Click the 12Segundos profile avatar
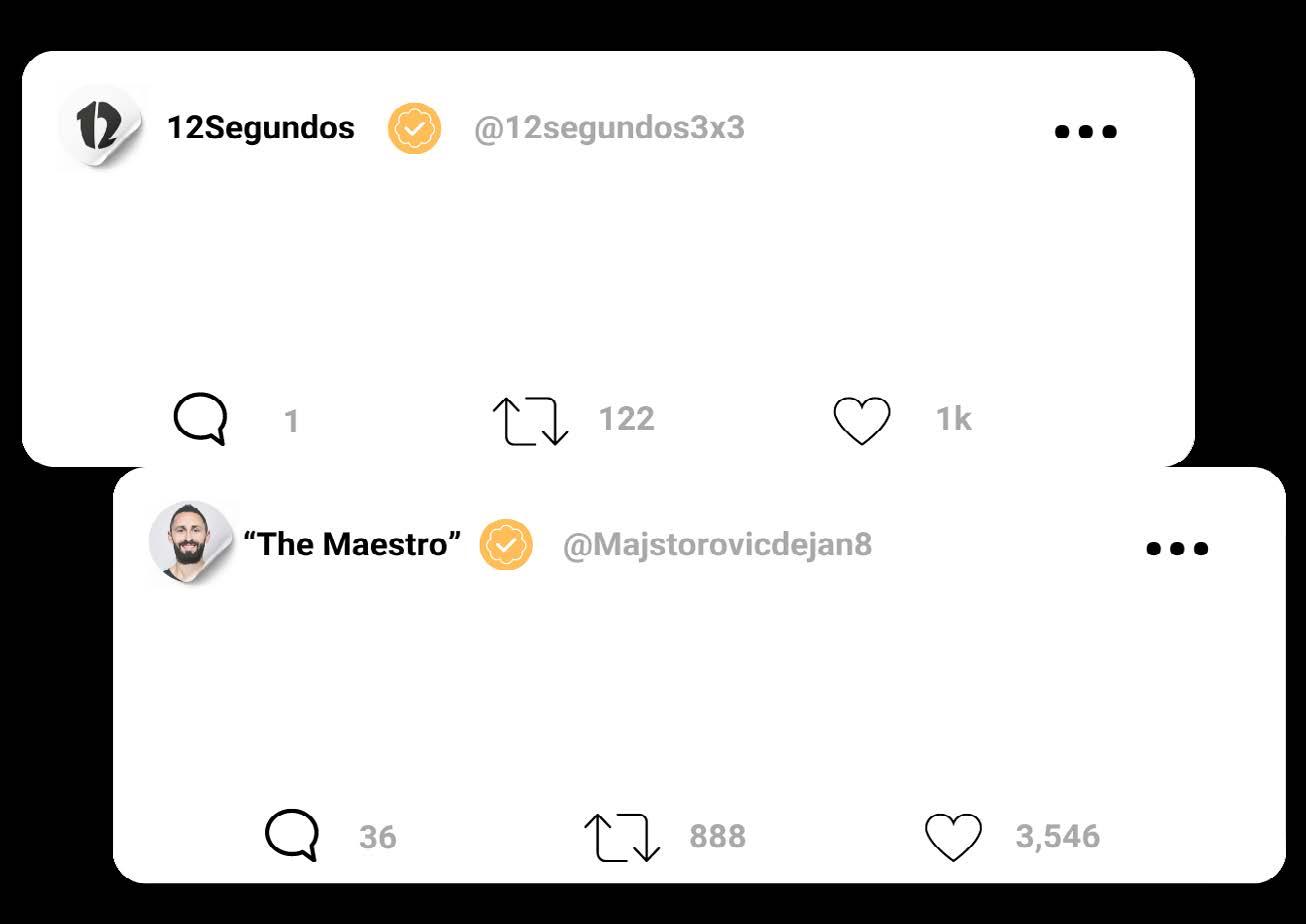The height and width of the screenshot is (924, 1306). [x=100, y=127]
